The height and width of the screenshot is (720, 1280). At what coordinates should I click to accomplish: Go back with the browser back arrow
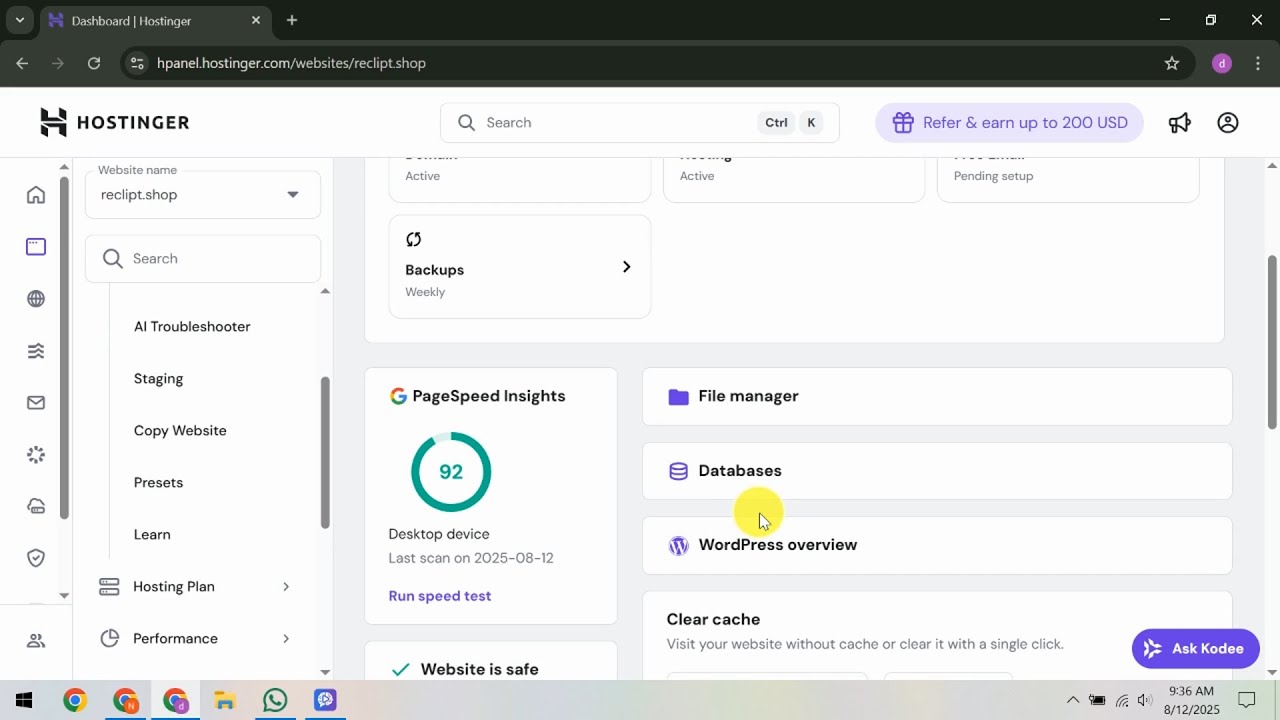(22, 63)
